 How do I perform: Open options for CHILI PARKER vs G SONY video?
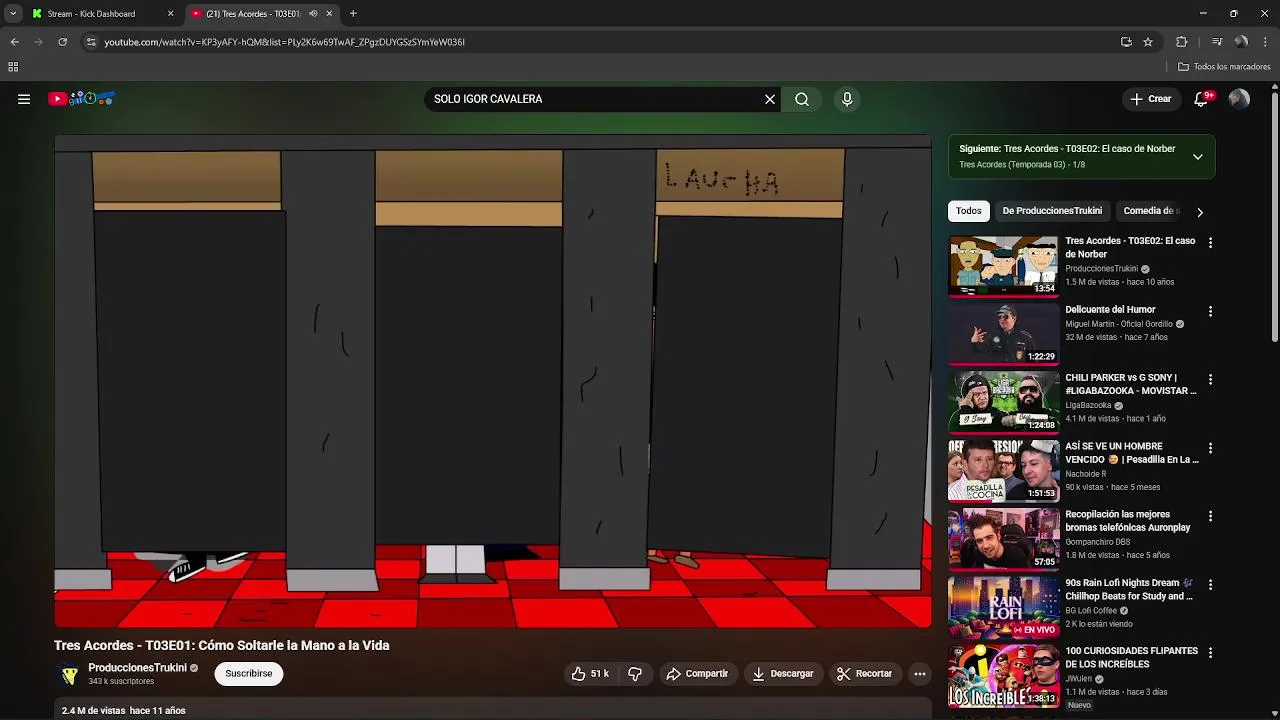click(1210, 380)
